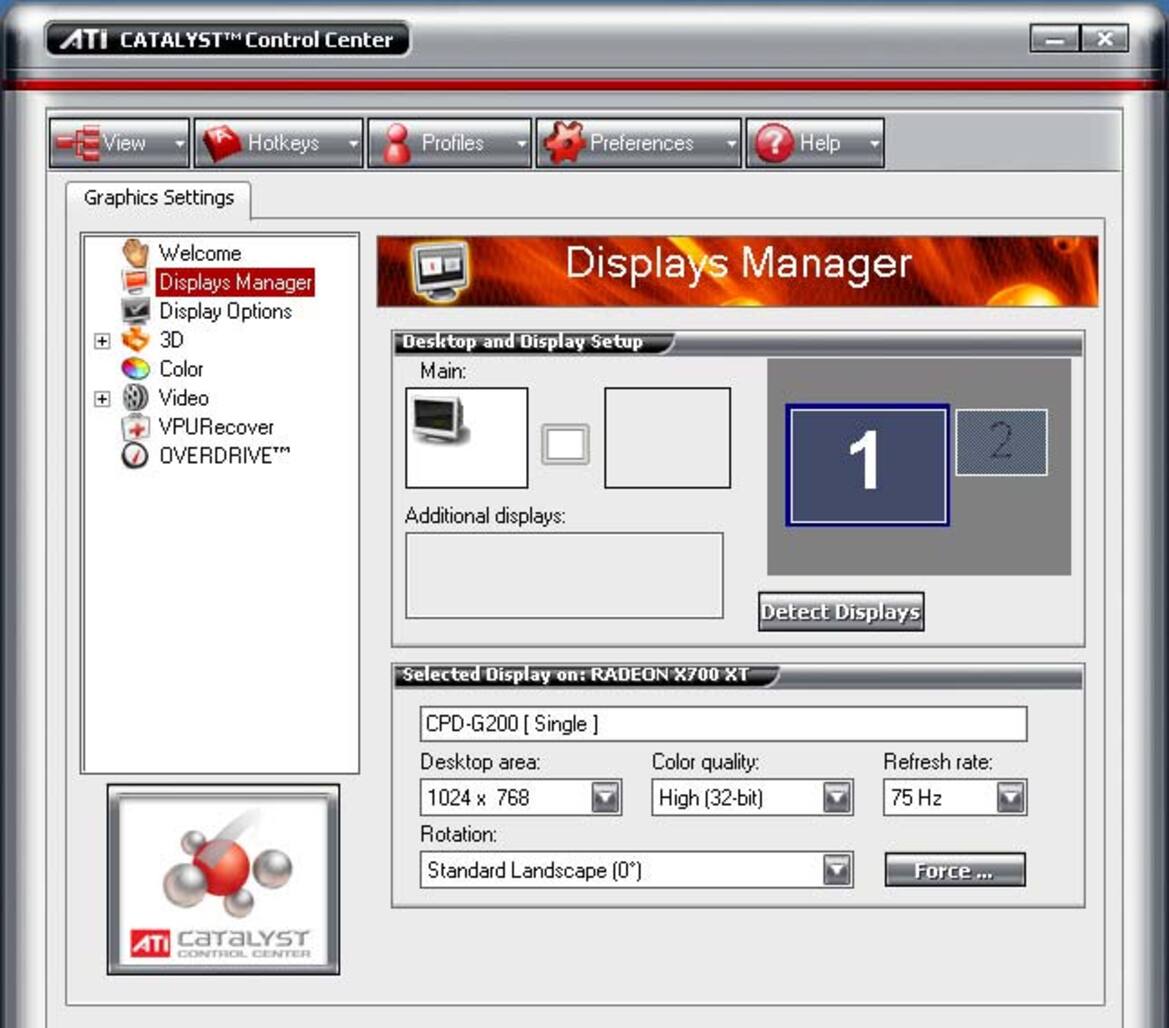
Task: Select display 1 in the layout preview
Action: pyautogui.click(x=867, y=465)
